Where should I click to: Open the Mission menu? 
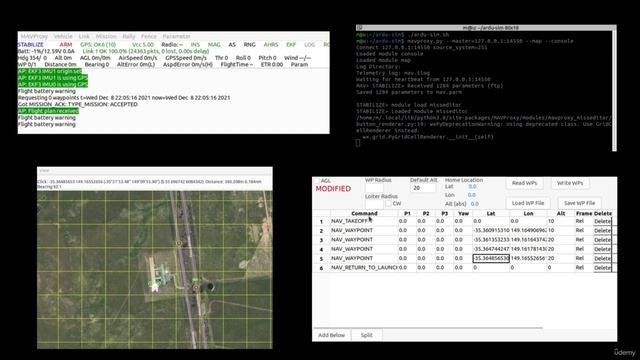(106, 36)
